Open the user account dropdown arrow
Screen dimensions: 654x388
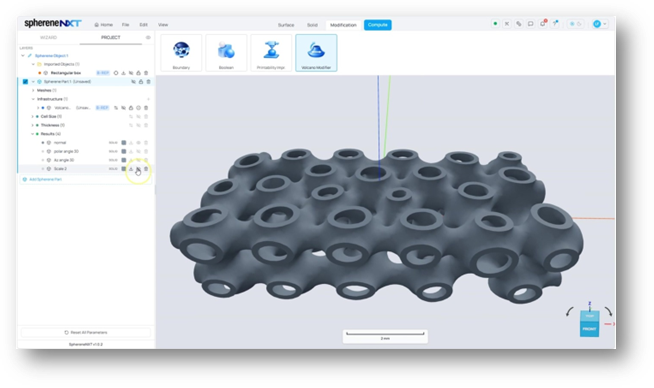[604, 24]
